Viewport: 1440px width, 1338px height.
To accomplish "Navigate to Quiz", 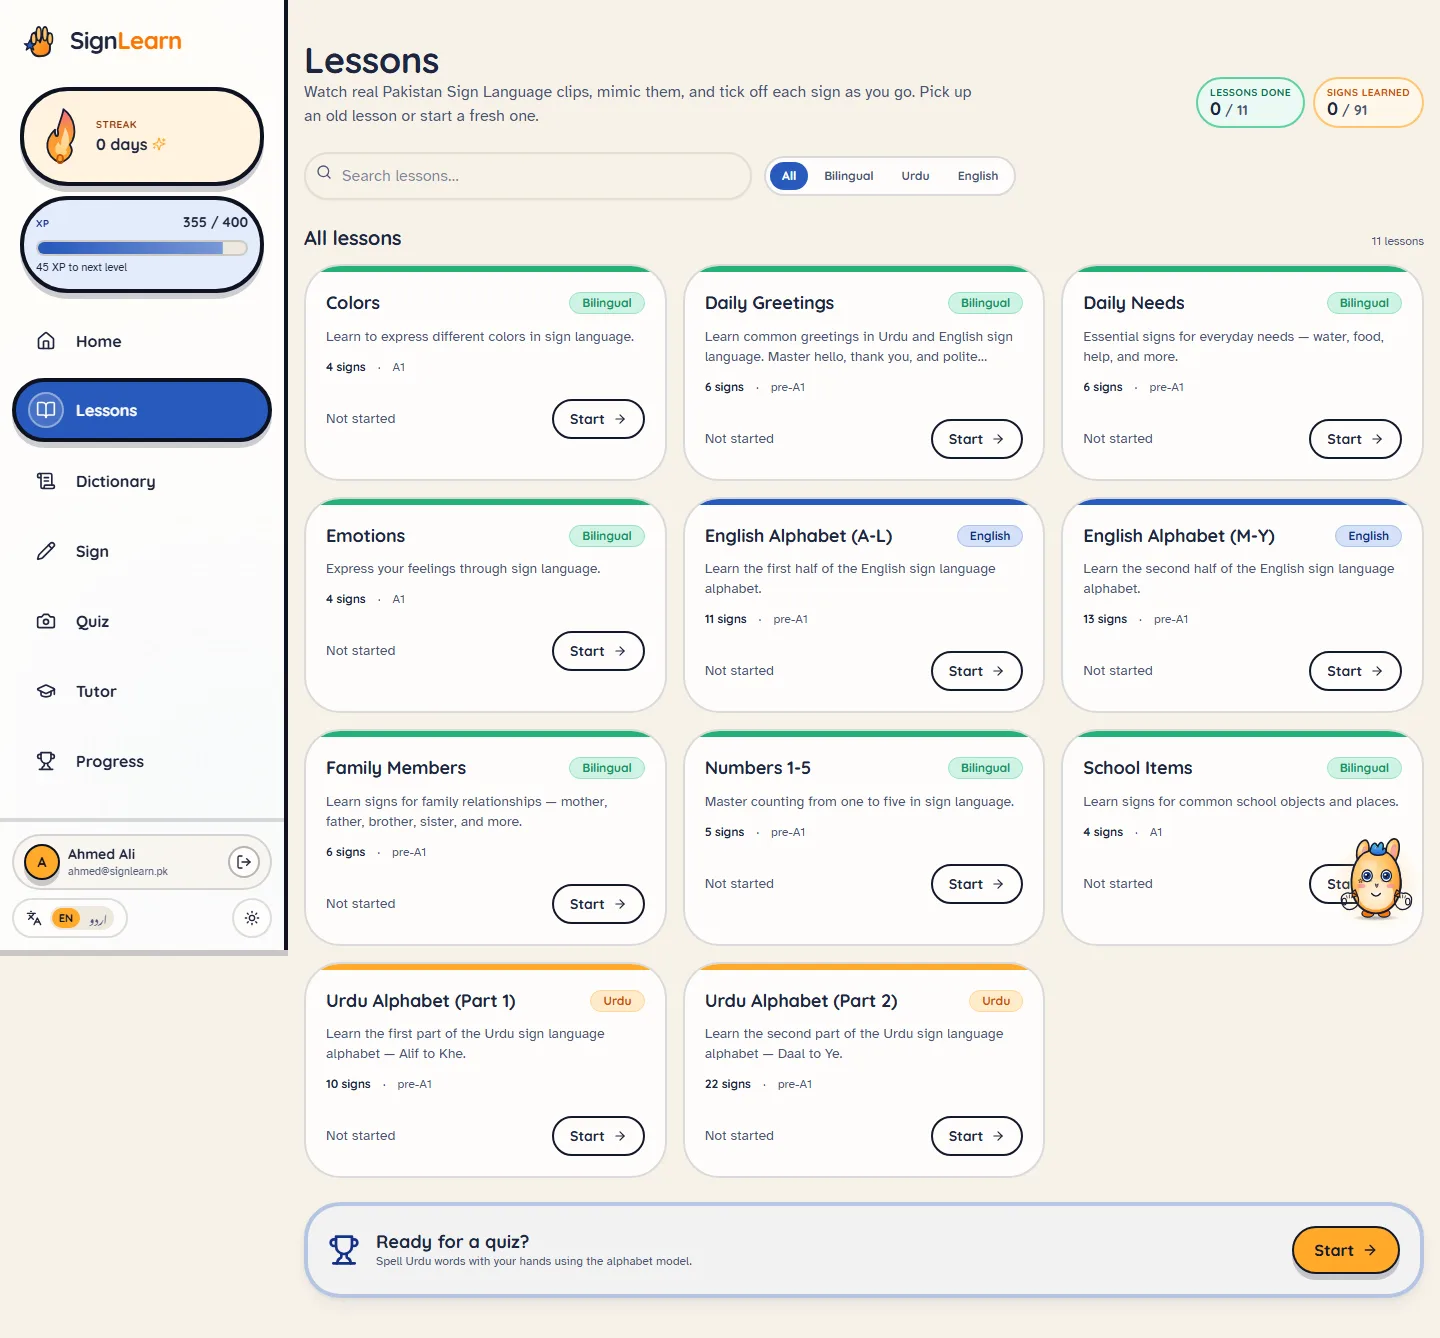I will [142, 621].
